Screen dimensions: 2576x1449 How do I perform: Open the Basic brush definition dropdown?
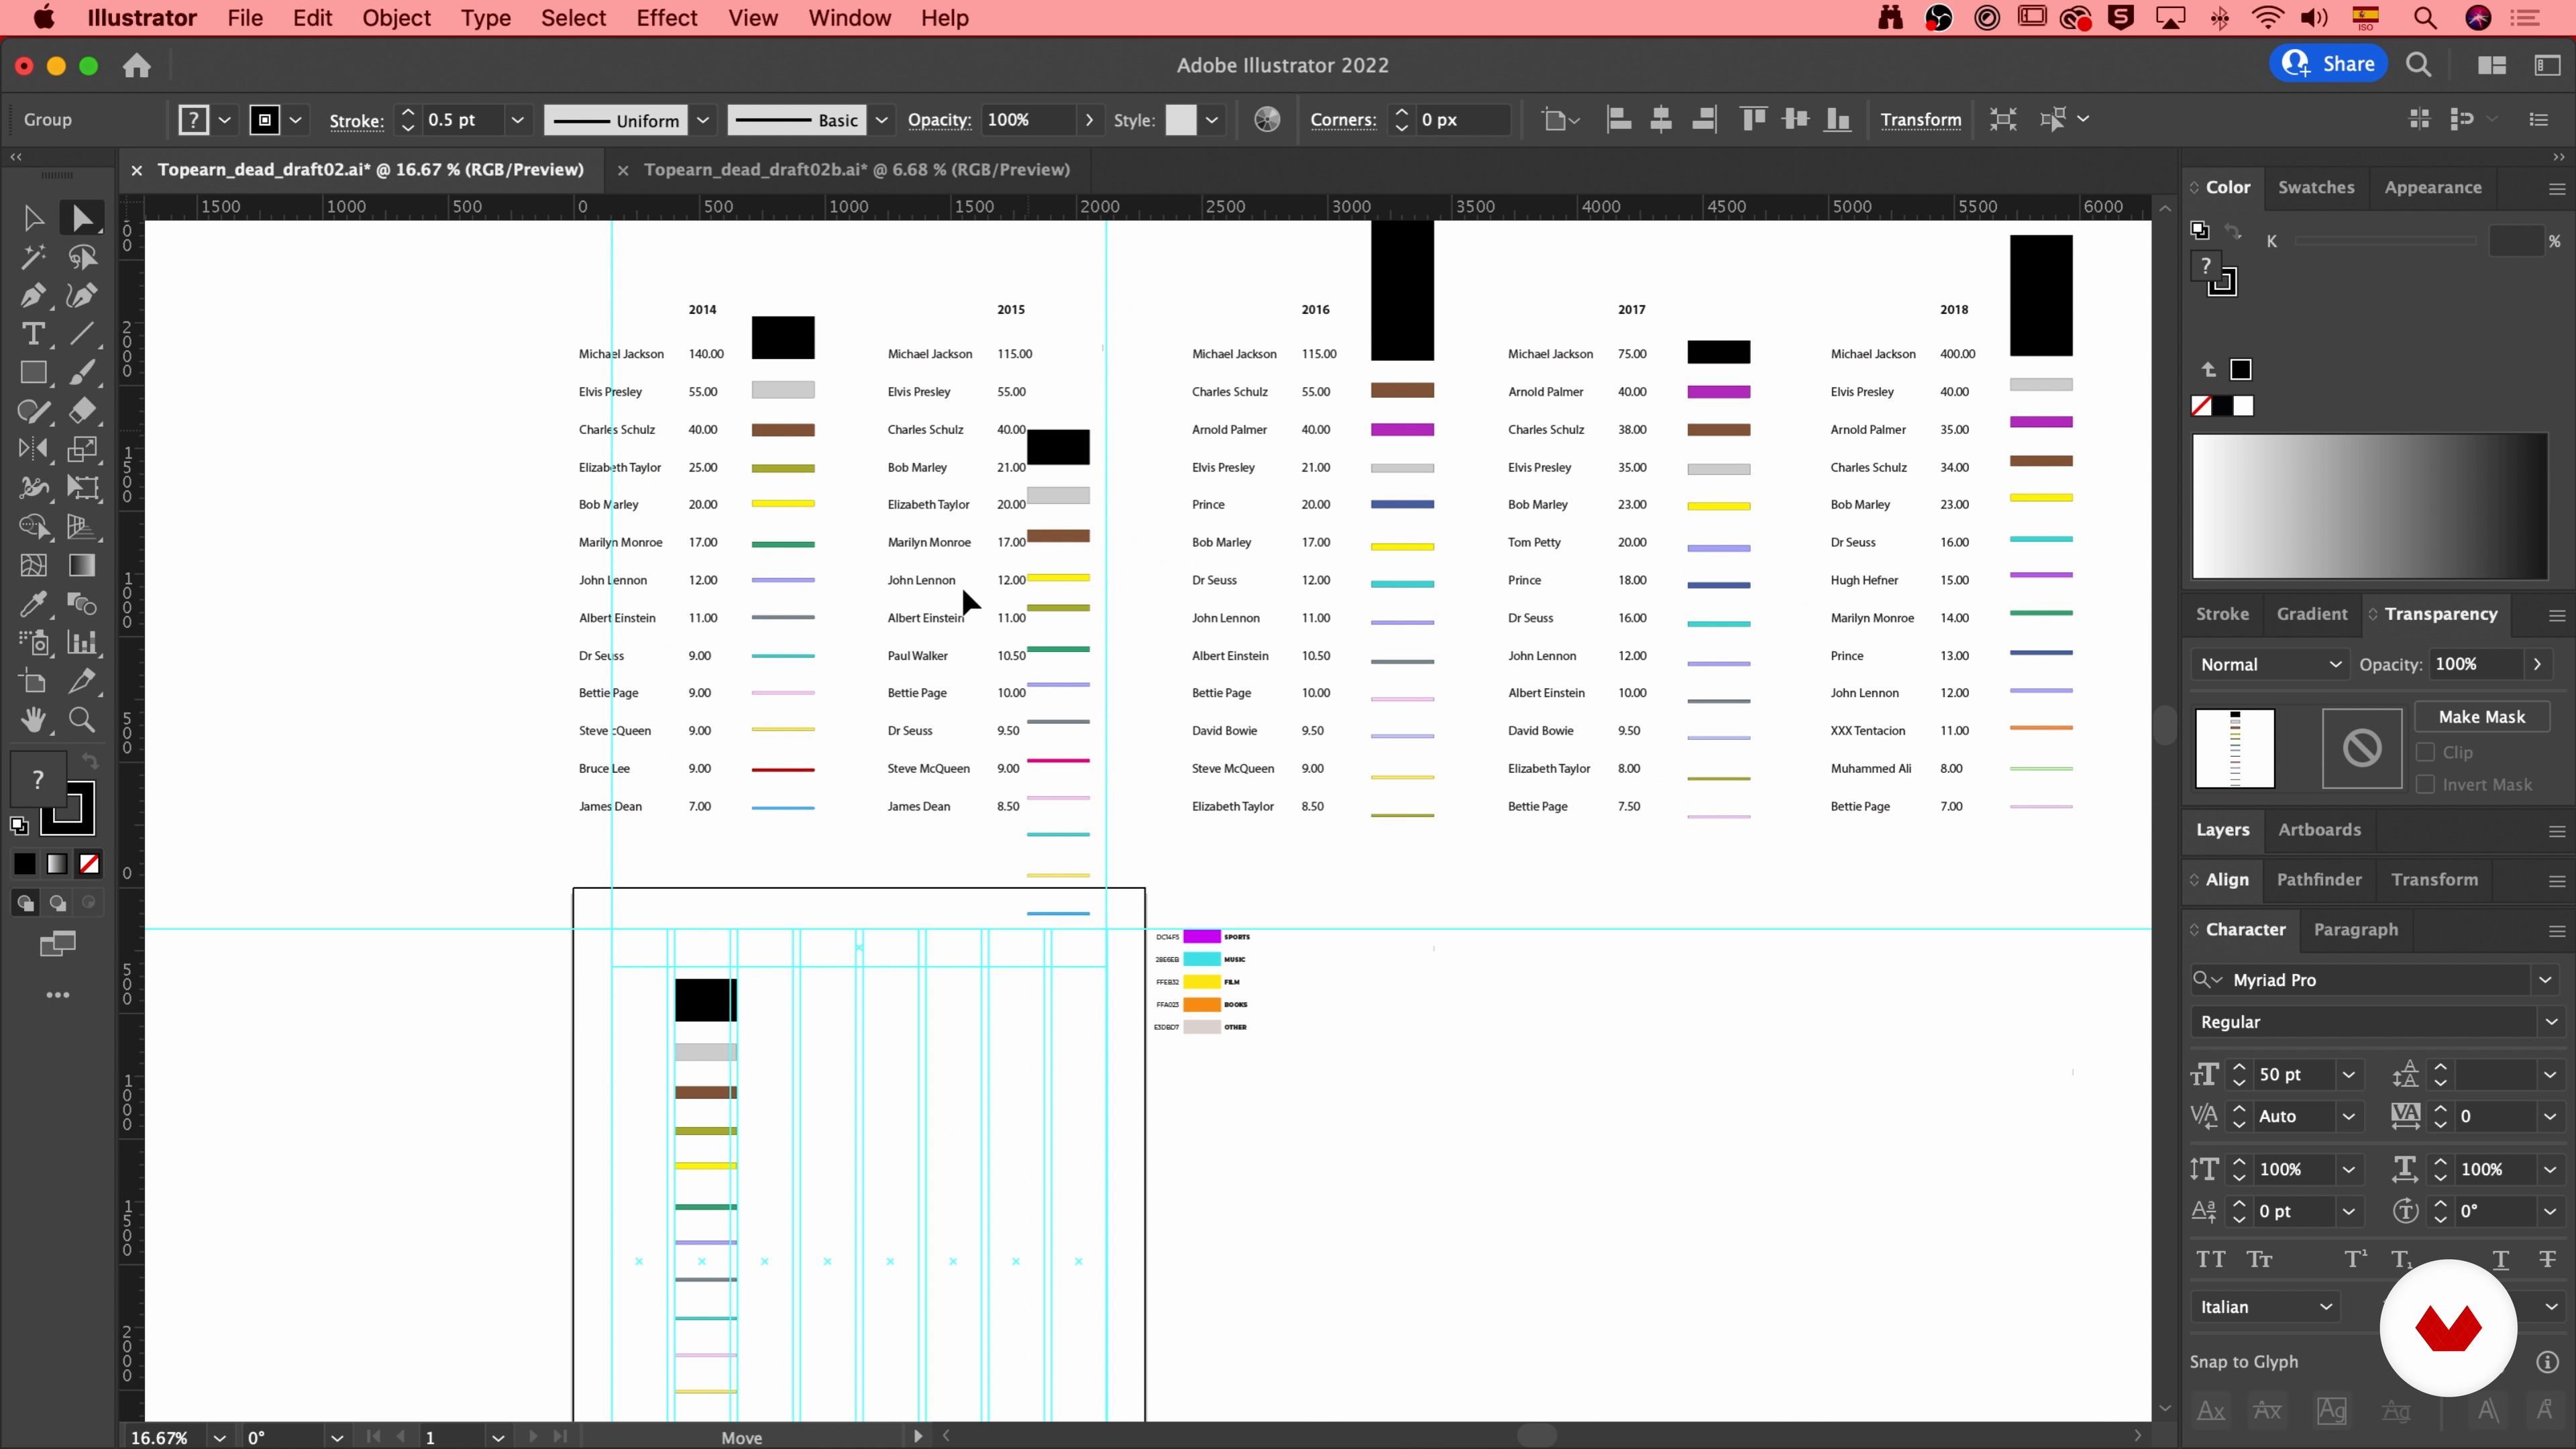881,120
